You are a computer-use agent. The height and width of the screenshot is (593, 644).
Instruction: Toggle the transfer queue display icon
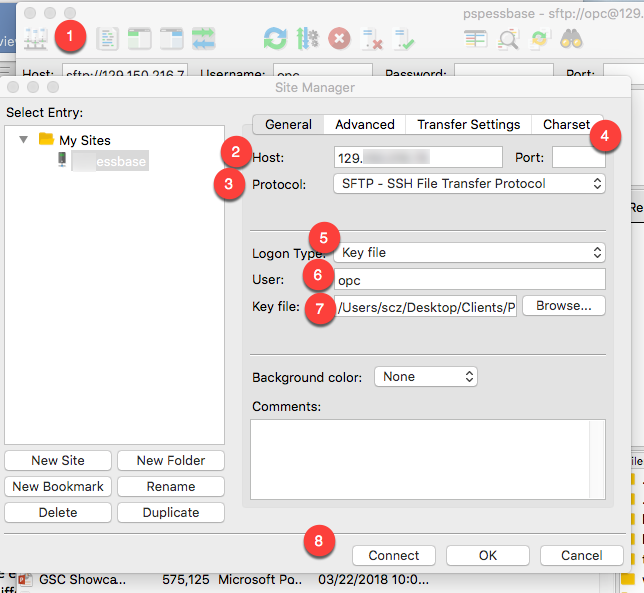(203, 39)
